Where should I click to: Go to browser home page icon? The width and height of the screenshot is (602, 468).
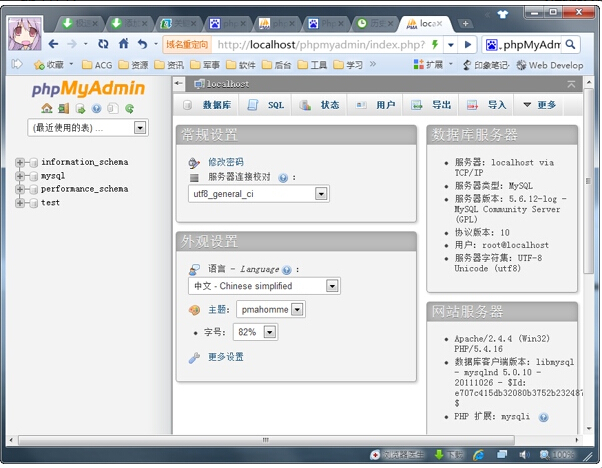tap(123, 44)
